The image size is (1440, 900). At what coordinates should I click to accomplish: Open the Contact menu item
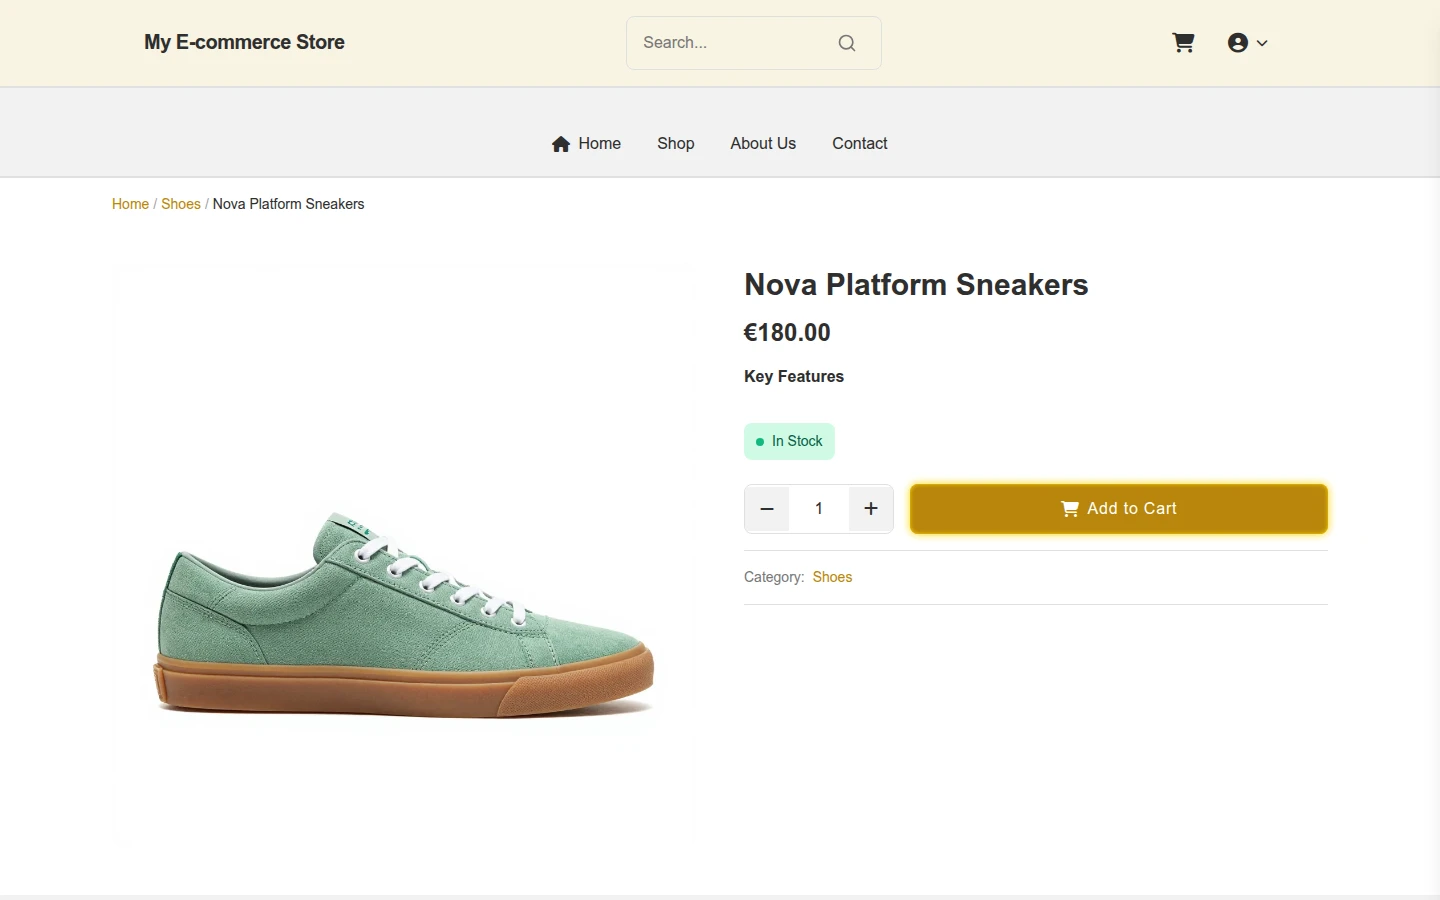click(x=860, y=144)
